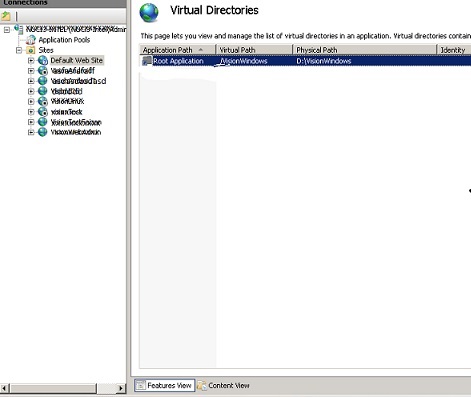471x397 pixels.
Task: Click the /VisionWindows virtual path cell
Action: click(x=244, y=61)
